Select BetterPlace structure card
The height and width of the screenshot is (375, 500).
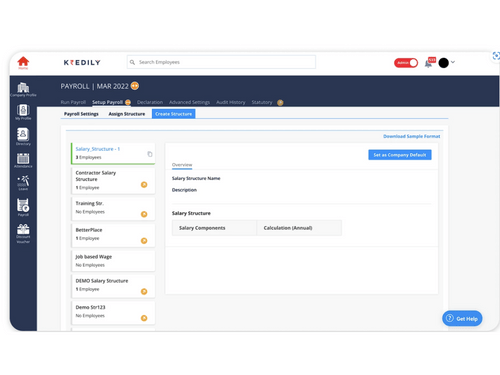[113, 235]
